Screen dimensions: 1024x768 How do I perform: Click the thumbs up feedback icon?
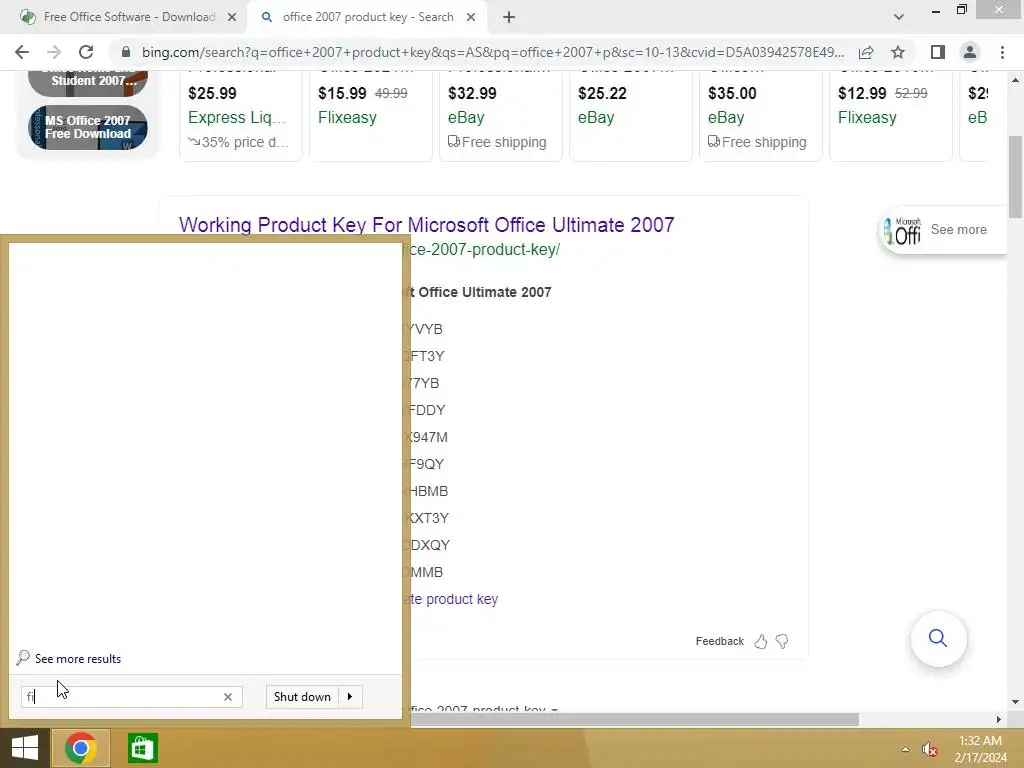coord(761,641)
